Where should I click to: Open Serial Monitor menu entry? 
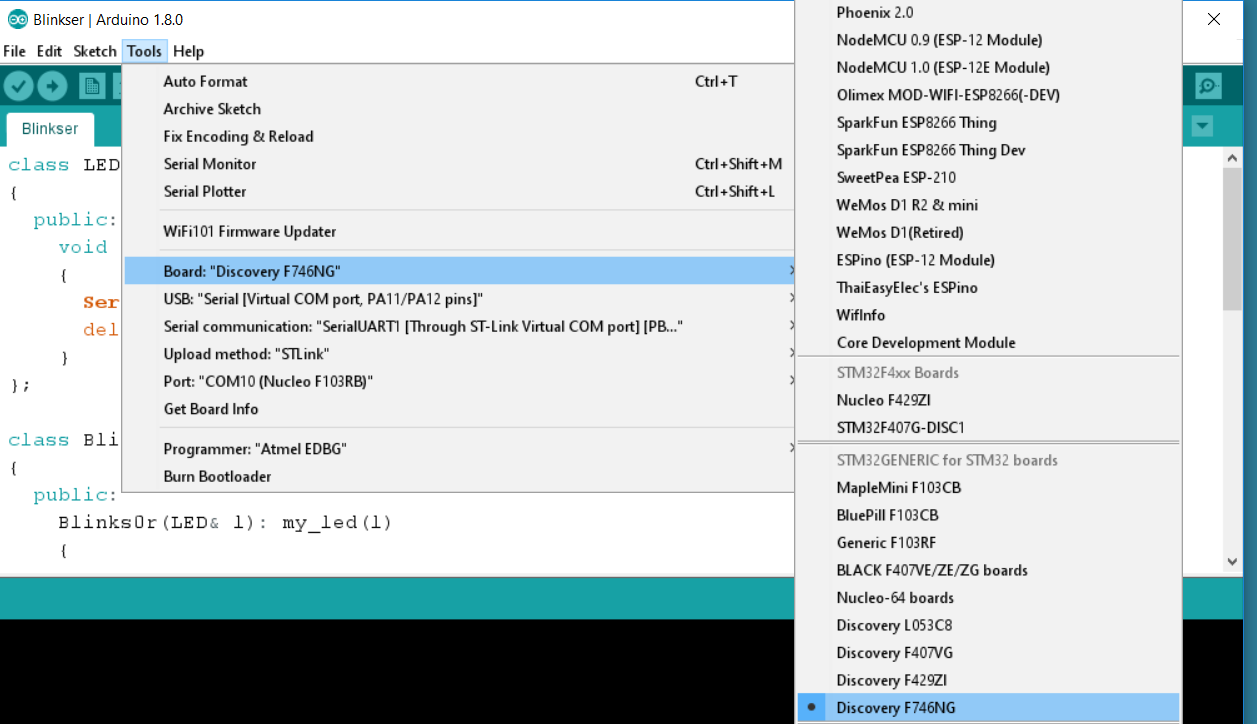(x=459, y=164)
